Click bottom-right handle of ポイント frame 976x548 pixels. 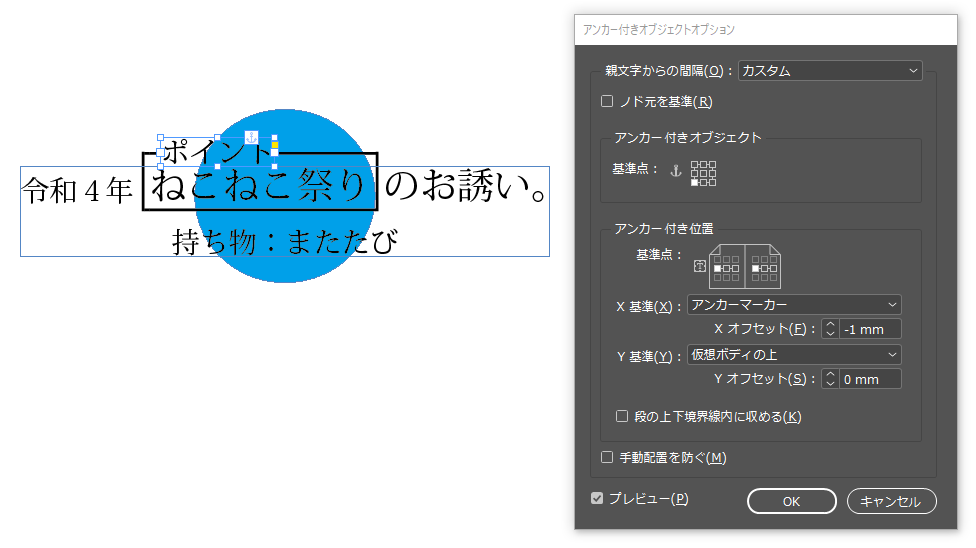[274, 166]
